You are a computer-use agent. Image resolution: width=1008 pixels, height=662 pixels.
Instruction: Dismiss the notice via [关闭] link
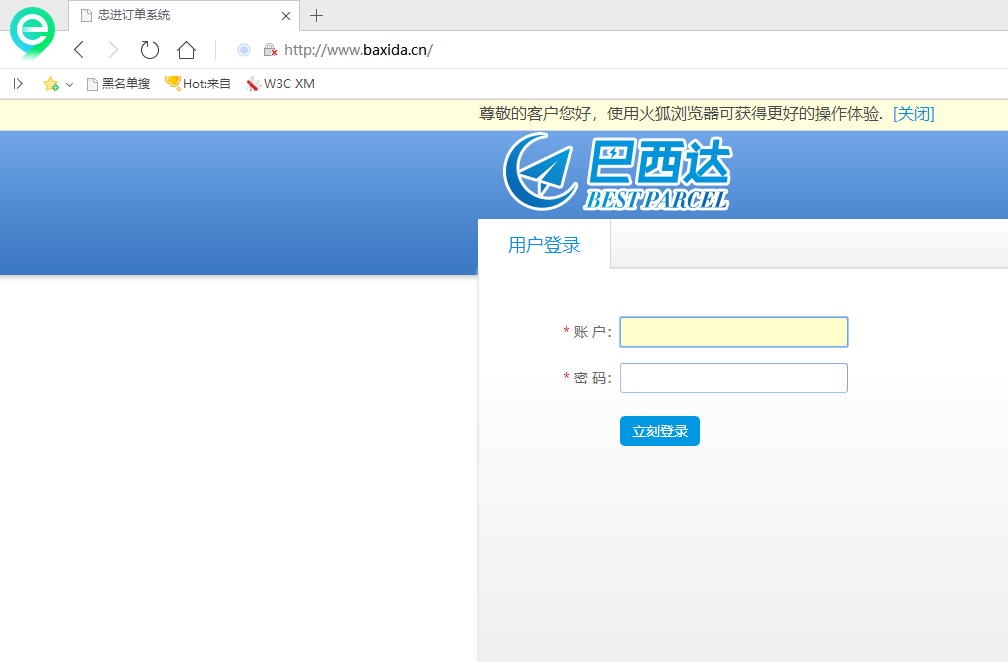[x=914, y=114]
